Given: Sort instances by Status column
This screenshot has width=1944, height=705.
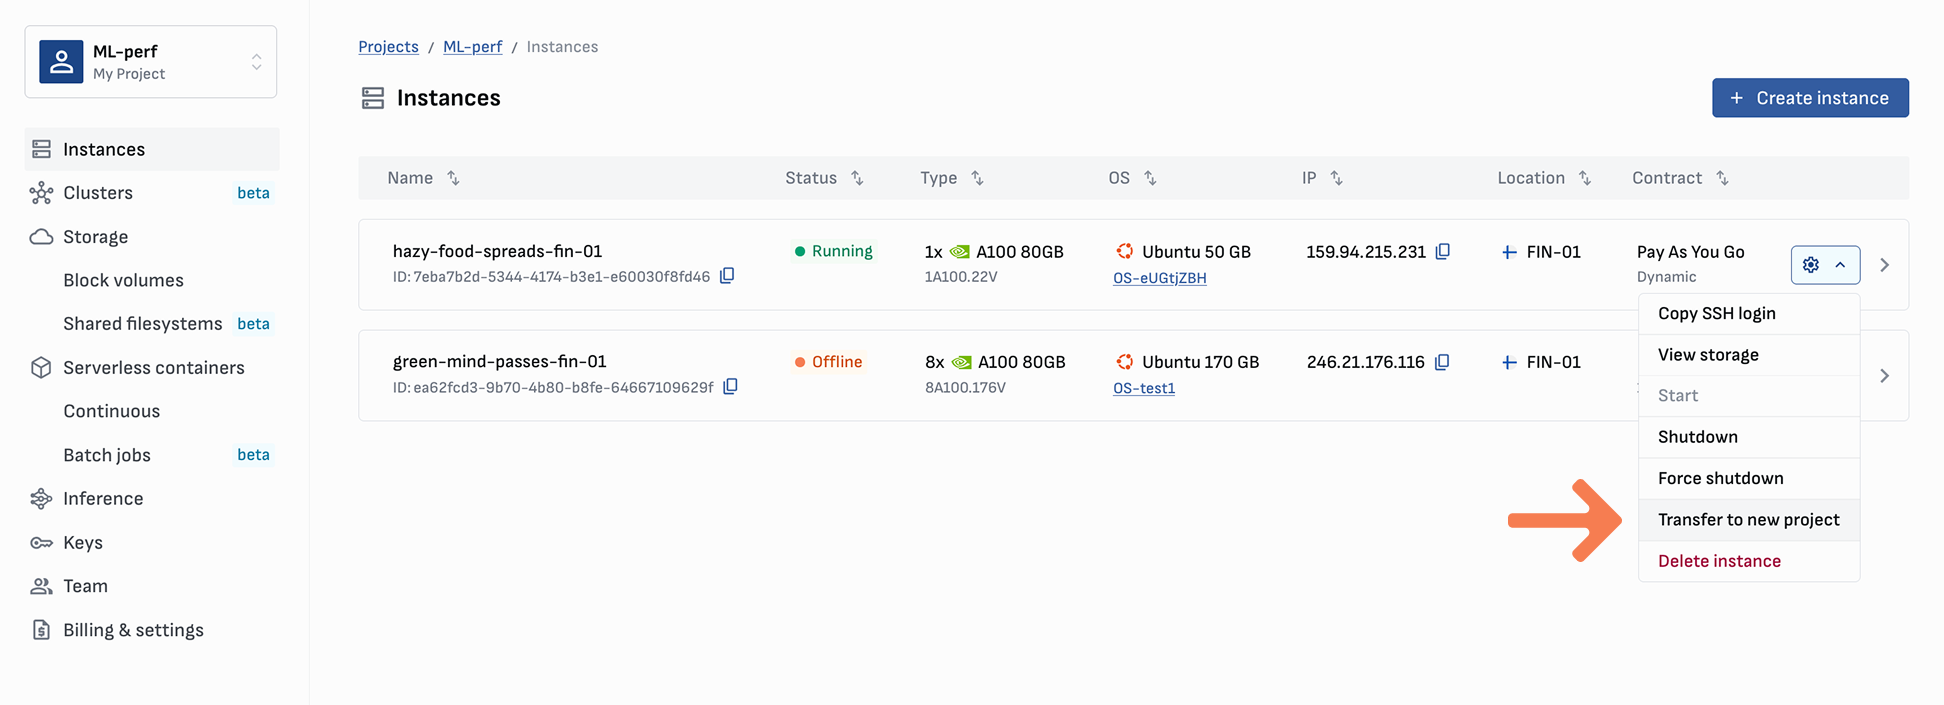Looking at the screenshot, I should click(x=857, y=178).
